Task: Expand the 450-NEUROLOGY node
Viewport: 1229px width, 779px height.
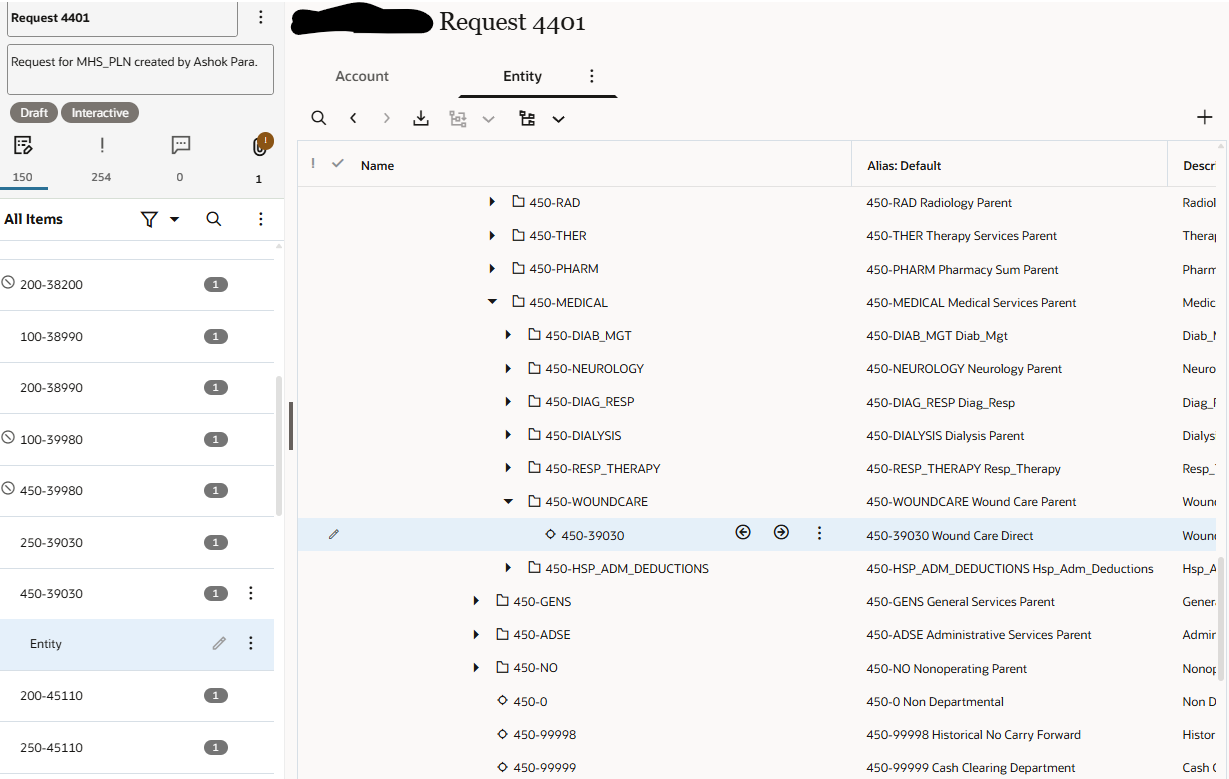Action: tap(508, 368)
